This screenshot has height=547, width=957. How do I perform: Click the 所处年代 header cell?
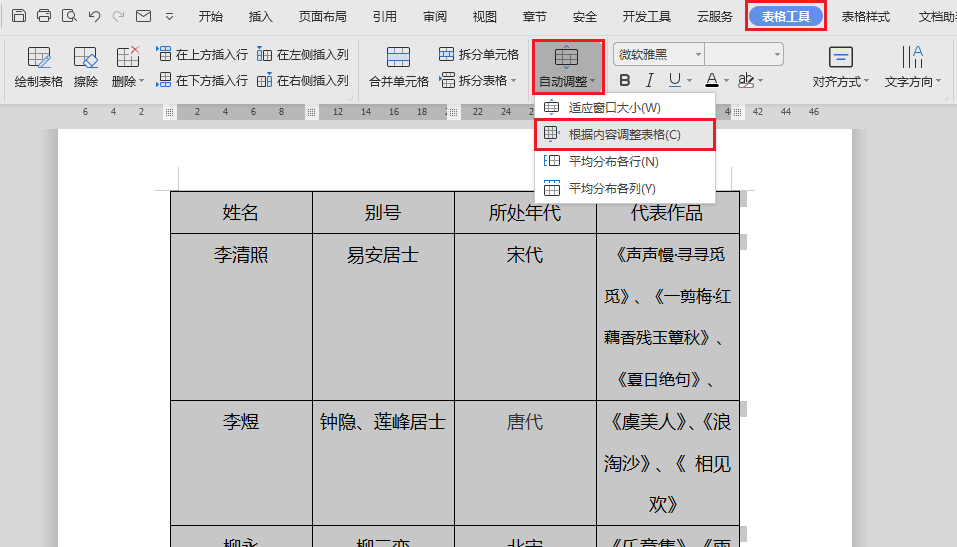point(525,212)
